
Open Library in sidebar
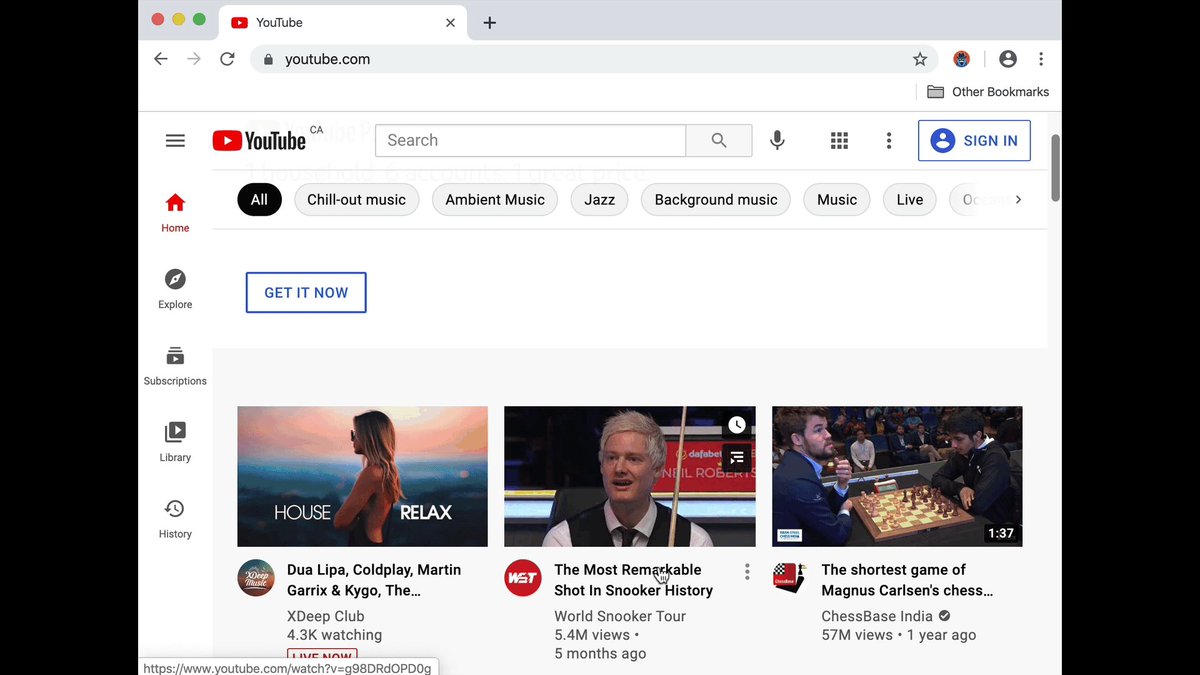[x=175, y=442]
